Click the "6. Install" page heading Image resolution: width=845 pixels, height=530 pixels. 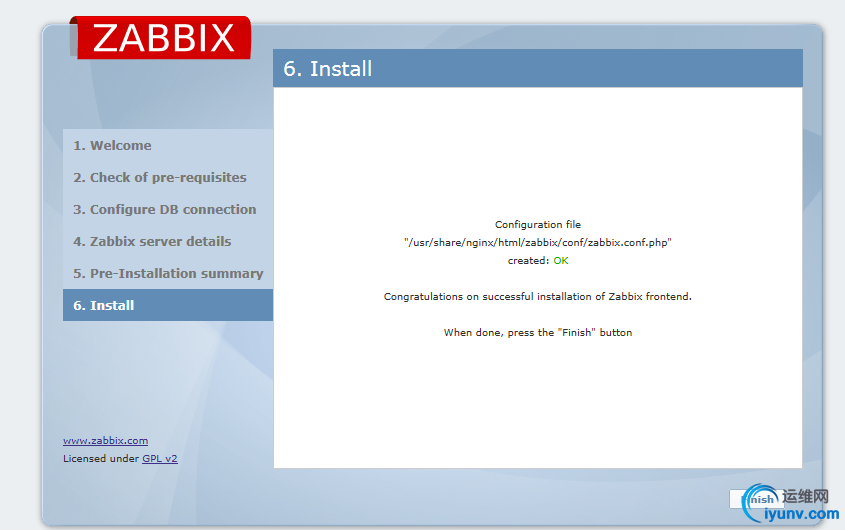click(x=328, y=68)
